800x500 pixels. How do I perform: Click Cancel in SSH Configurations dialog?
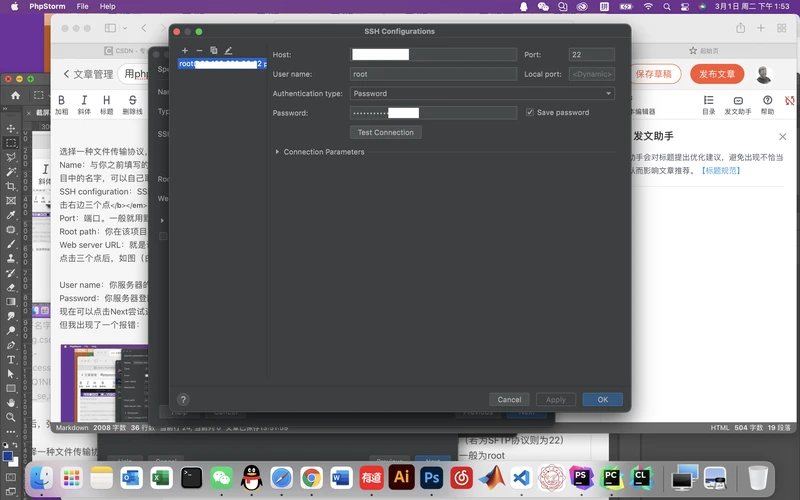click(509, 399)
